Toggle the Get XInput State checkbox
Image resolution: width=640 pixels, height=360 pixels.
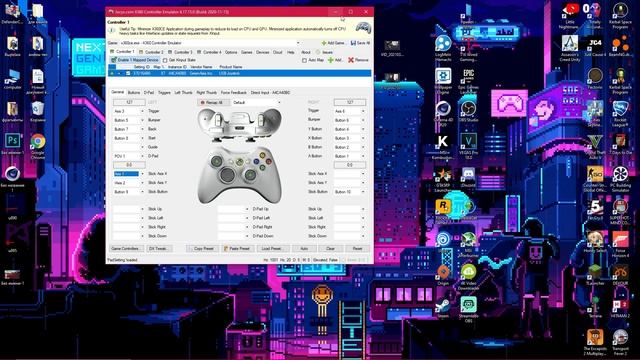tap(165, 60)
